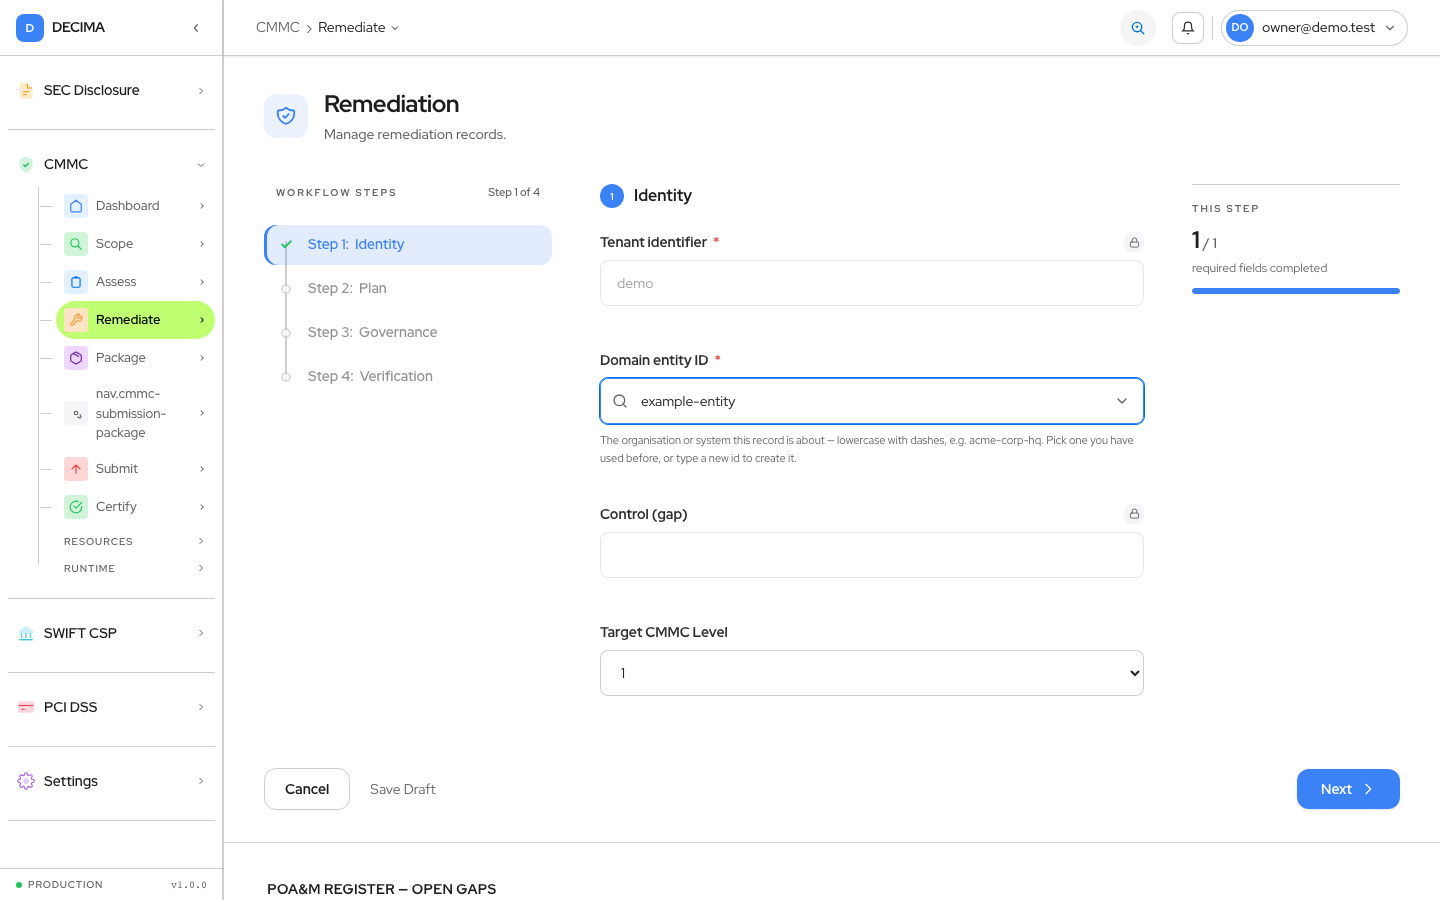Image resolution: width=1440 pixels, height=900 pixels.
Task: Select Step 1: Identity in the workflow
Action: (x=408, y=245)
